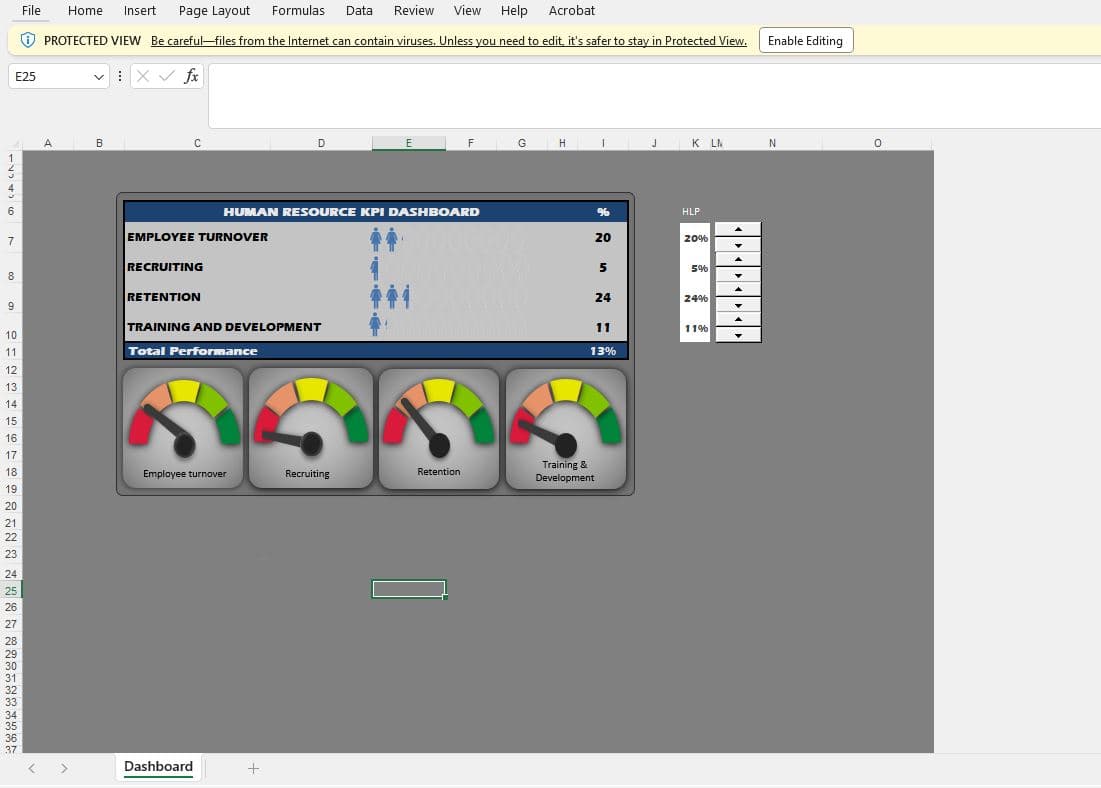Click inside the formula bar
Image resolution: width=1101 pixels, height=788 pixels.
tap(653, 96)
